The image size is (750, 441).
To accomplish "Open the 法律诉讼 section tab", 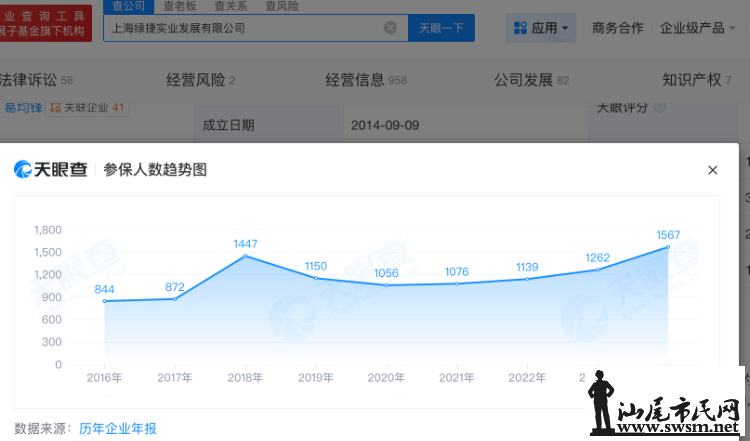I will (x=36, y=80).
